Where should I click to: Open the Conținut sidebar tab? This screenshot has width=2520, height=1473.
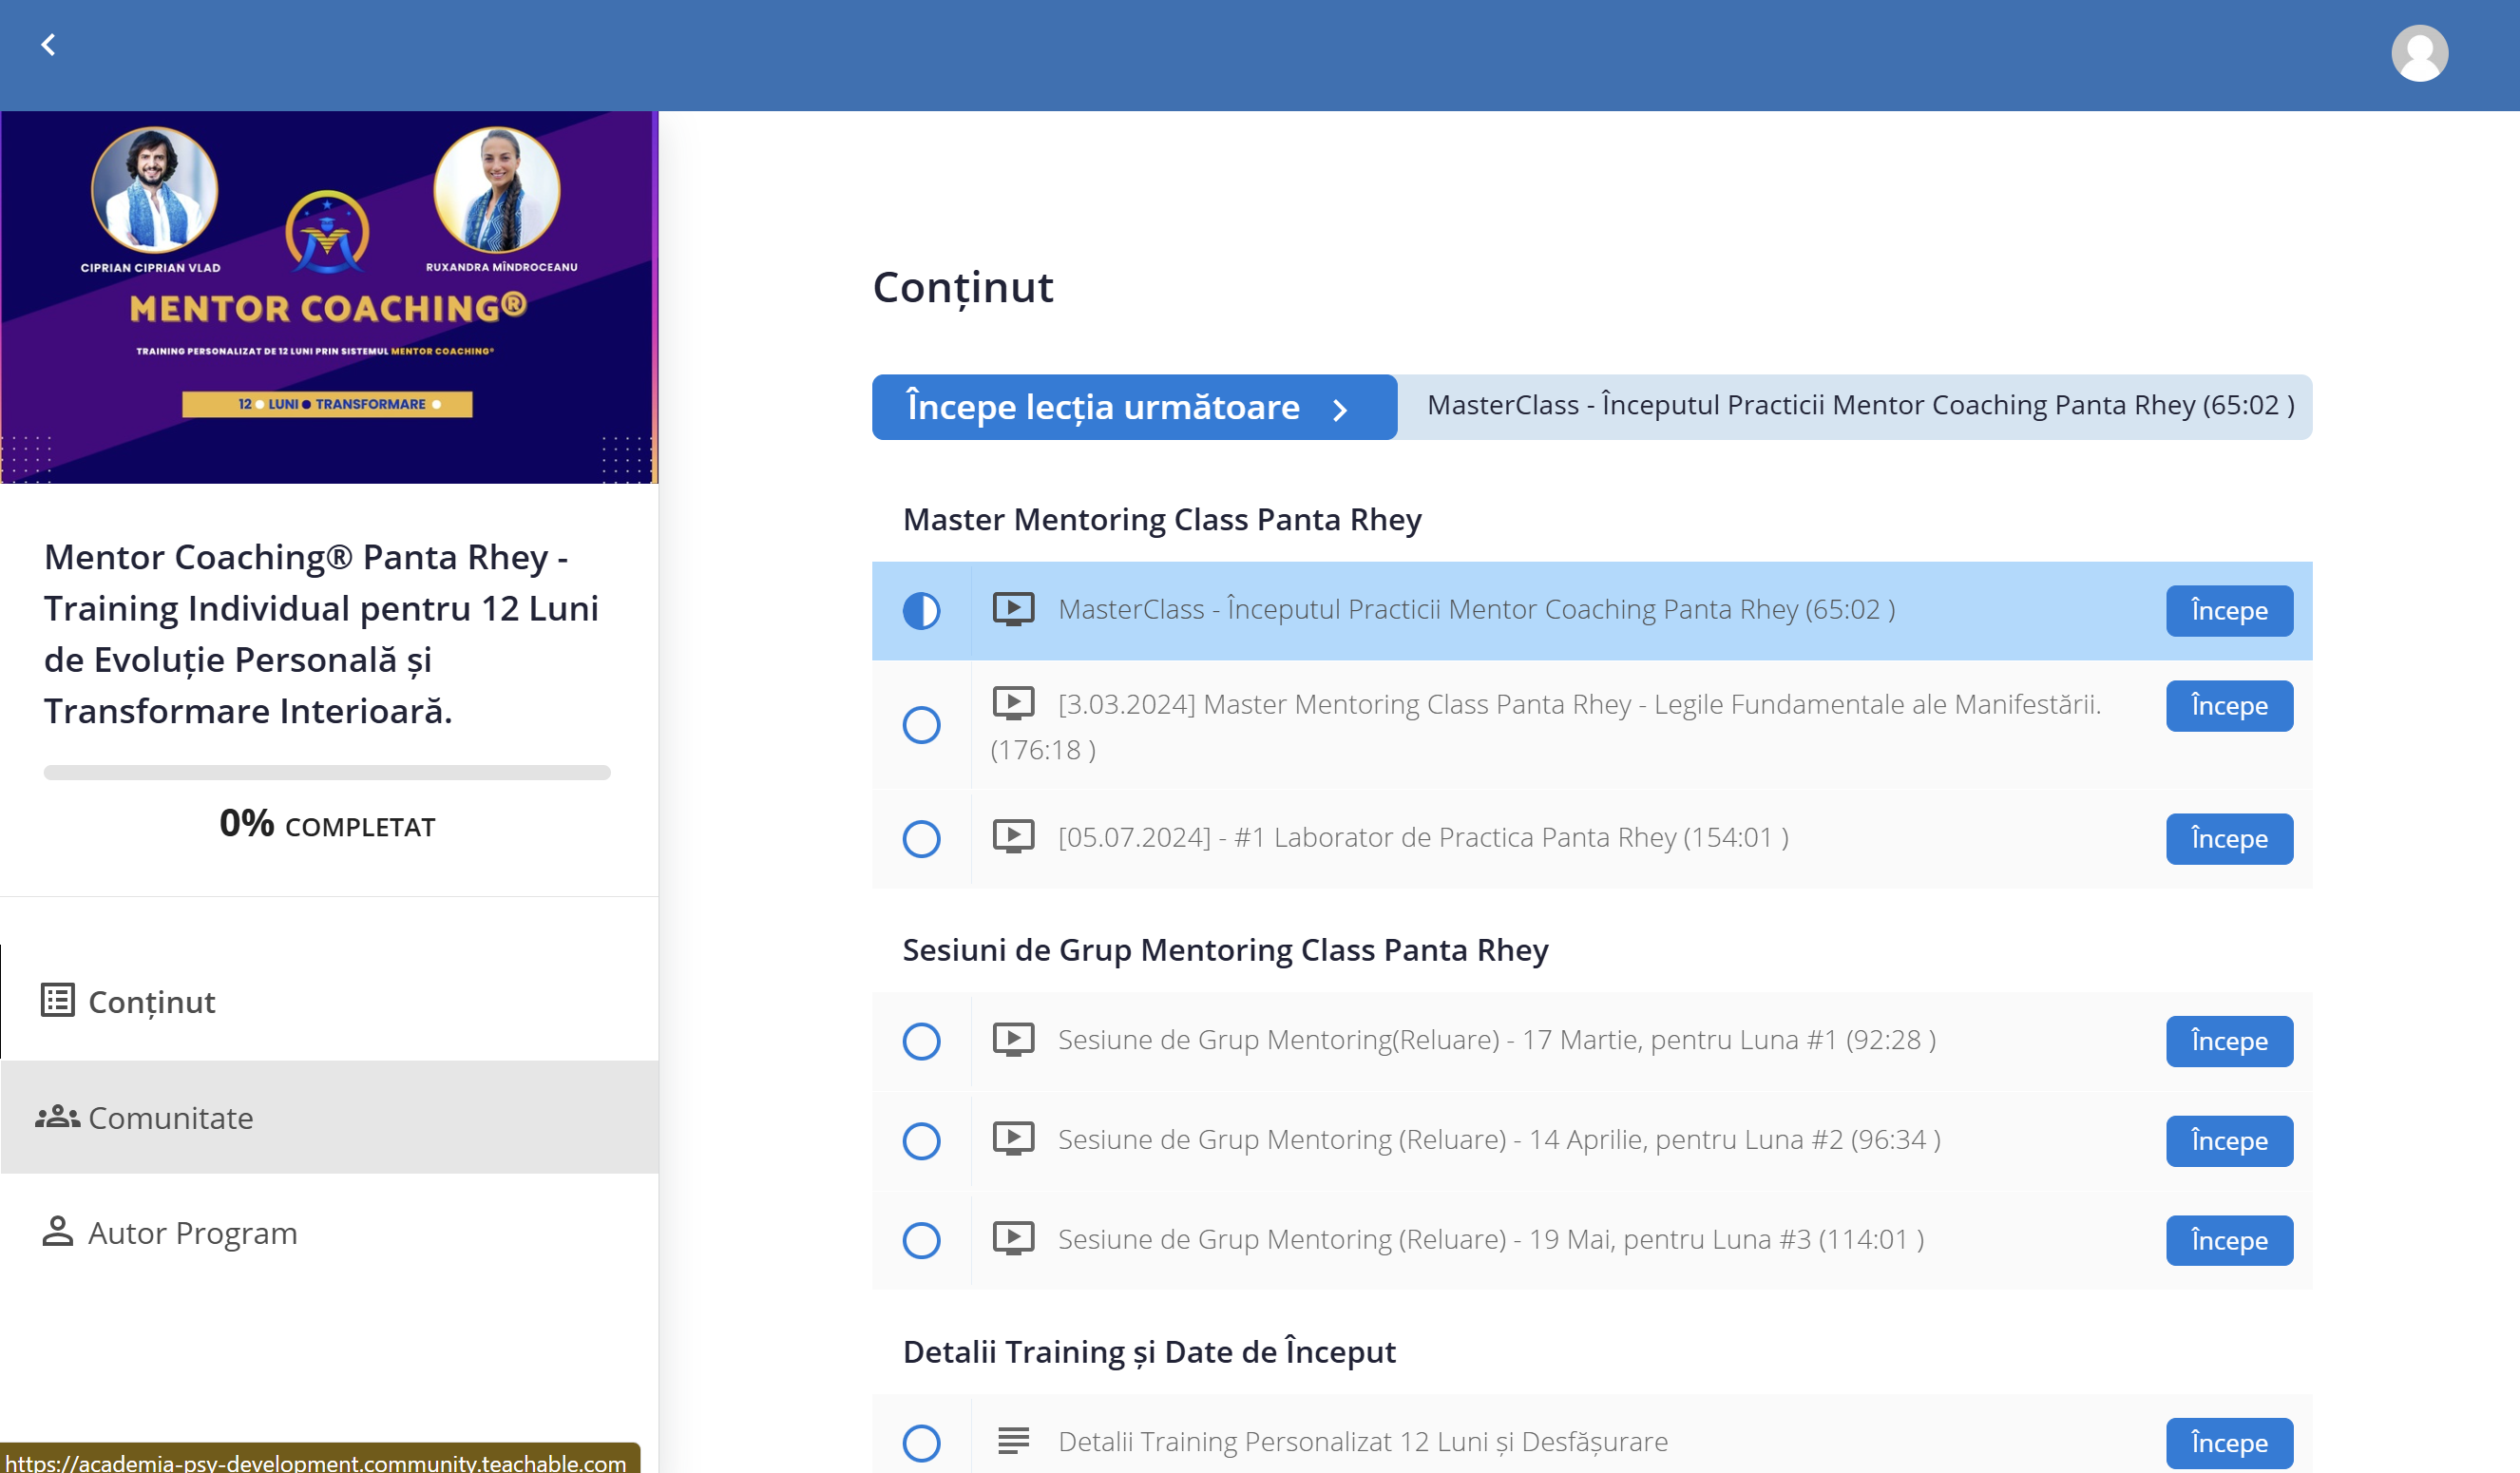pyautogui.click(x=329, y=1001)
